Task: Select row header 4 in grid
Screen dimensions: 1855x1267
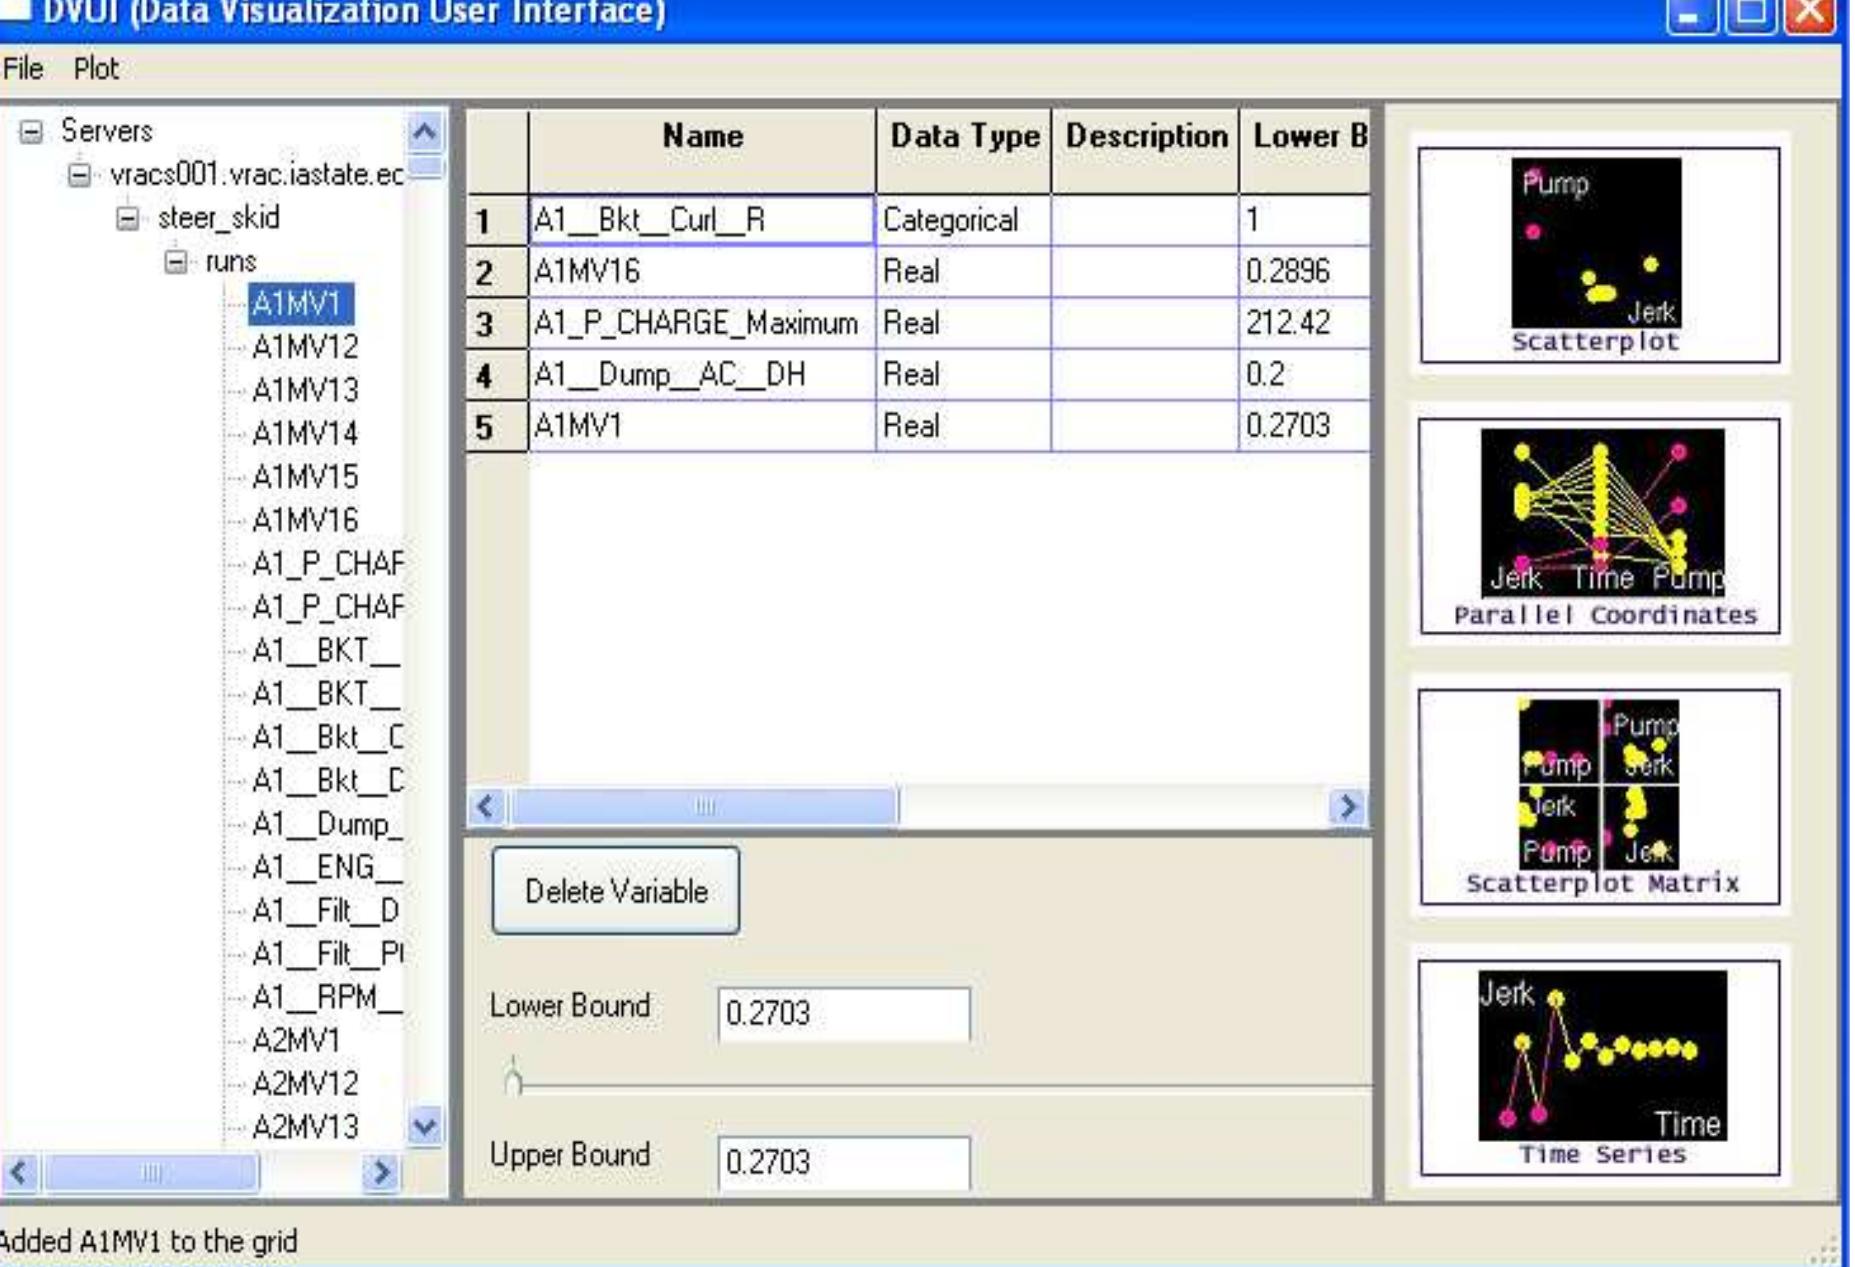Action: (497, 375)
